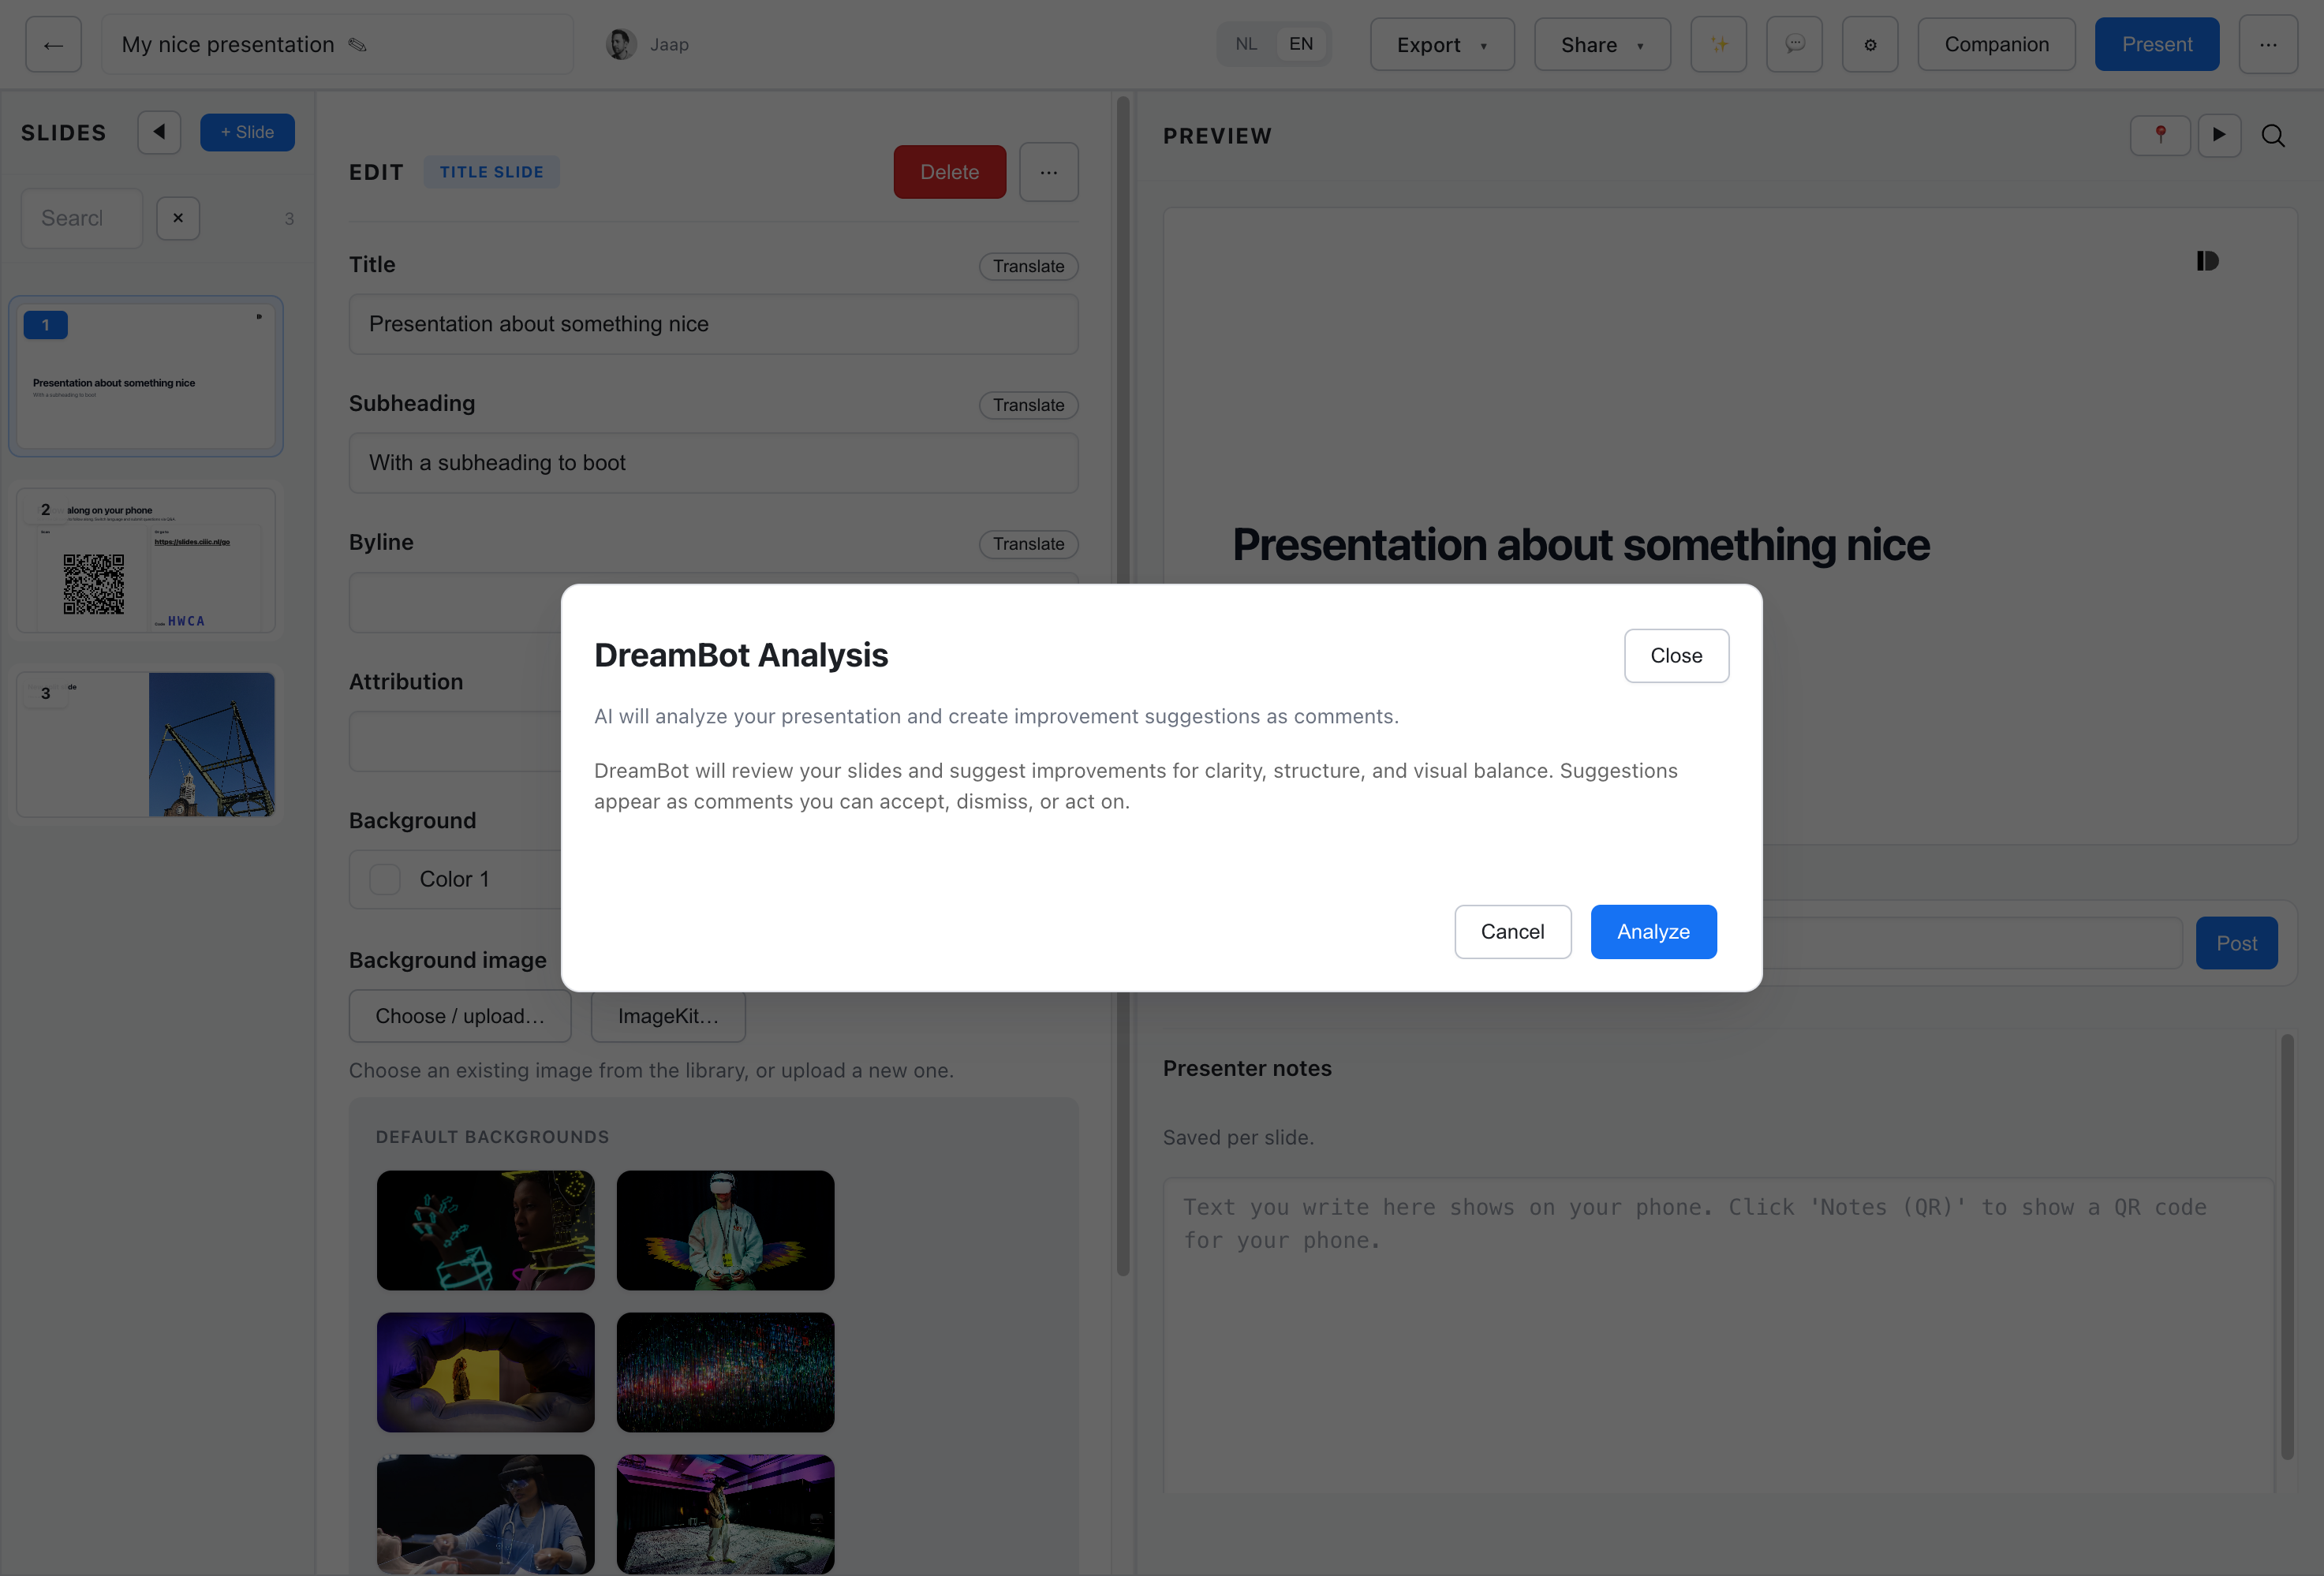Click the Subheading input field
This screenshot has height=1576, width=2324.
[x=713, y=463]
